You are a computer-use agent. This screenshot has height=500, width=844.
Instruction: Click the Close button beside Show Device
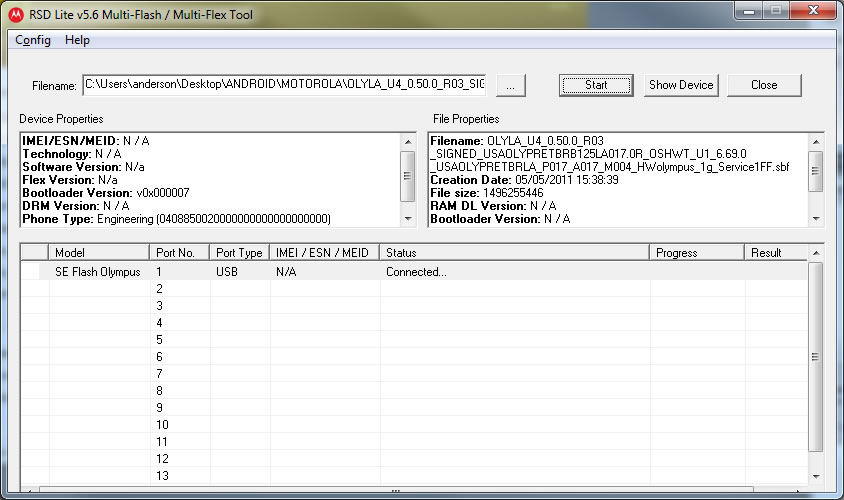(764, 85)
